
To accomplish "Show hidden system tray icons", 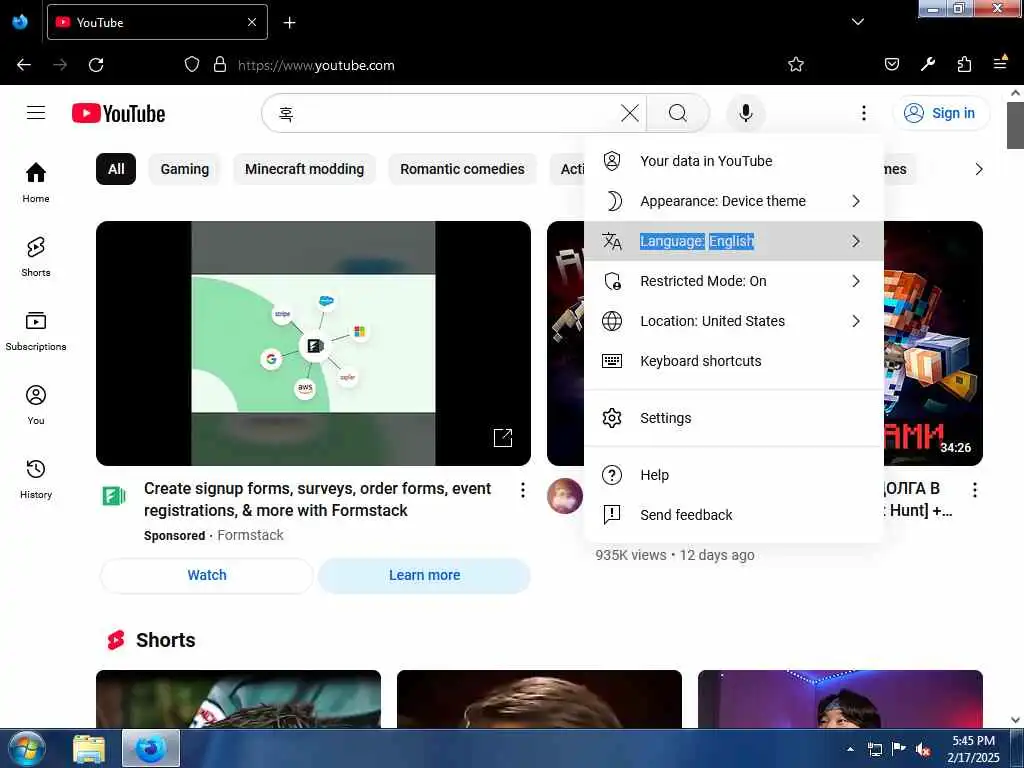I will point(850,749).
